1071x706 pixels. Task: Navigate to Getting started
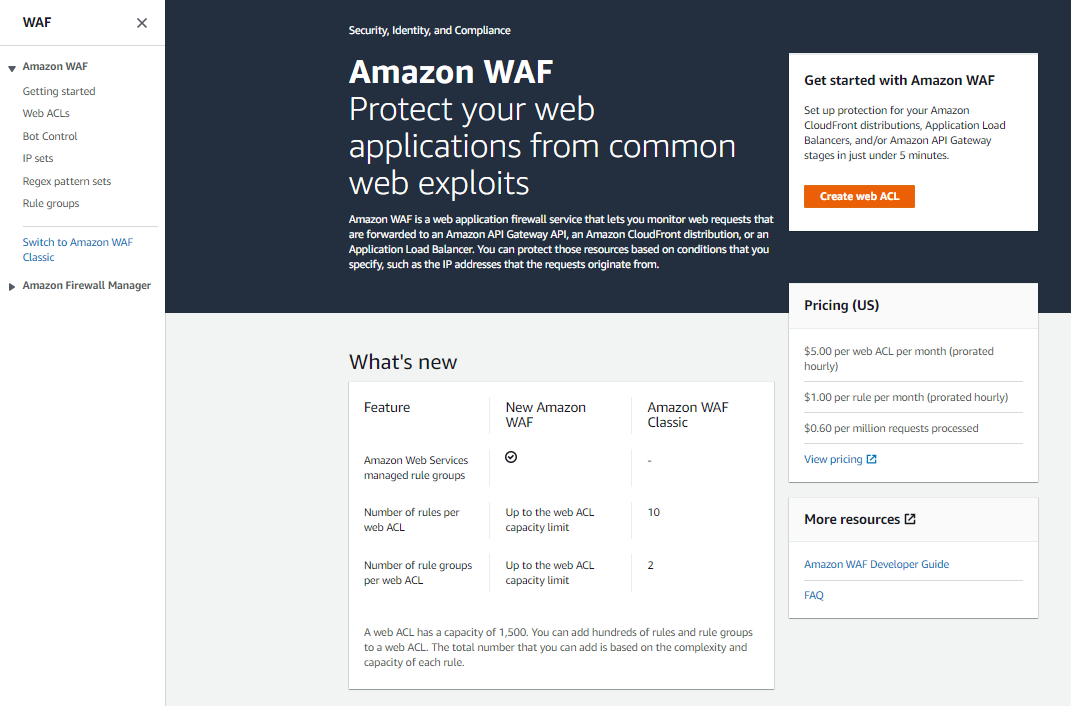click(x=58, y=90)
